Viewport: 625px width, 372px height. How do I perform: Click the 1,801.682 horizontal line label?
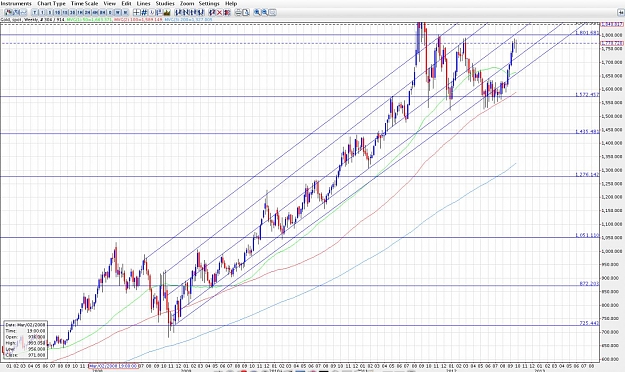pos(587,33)
